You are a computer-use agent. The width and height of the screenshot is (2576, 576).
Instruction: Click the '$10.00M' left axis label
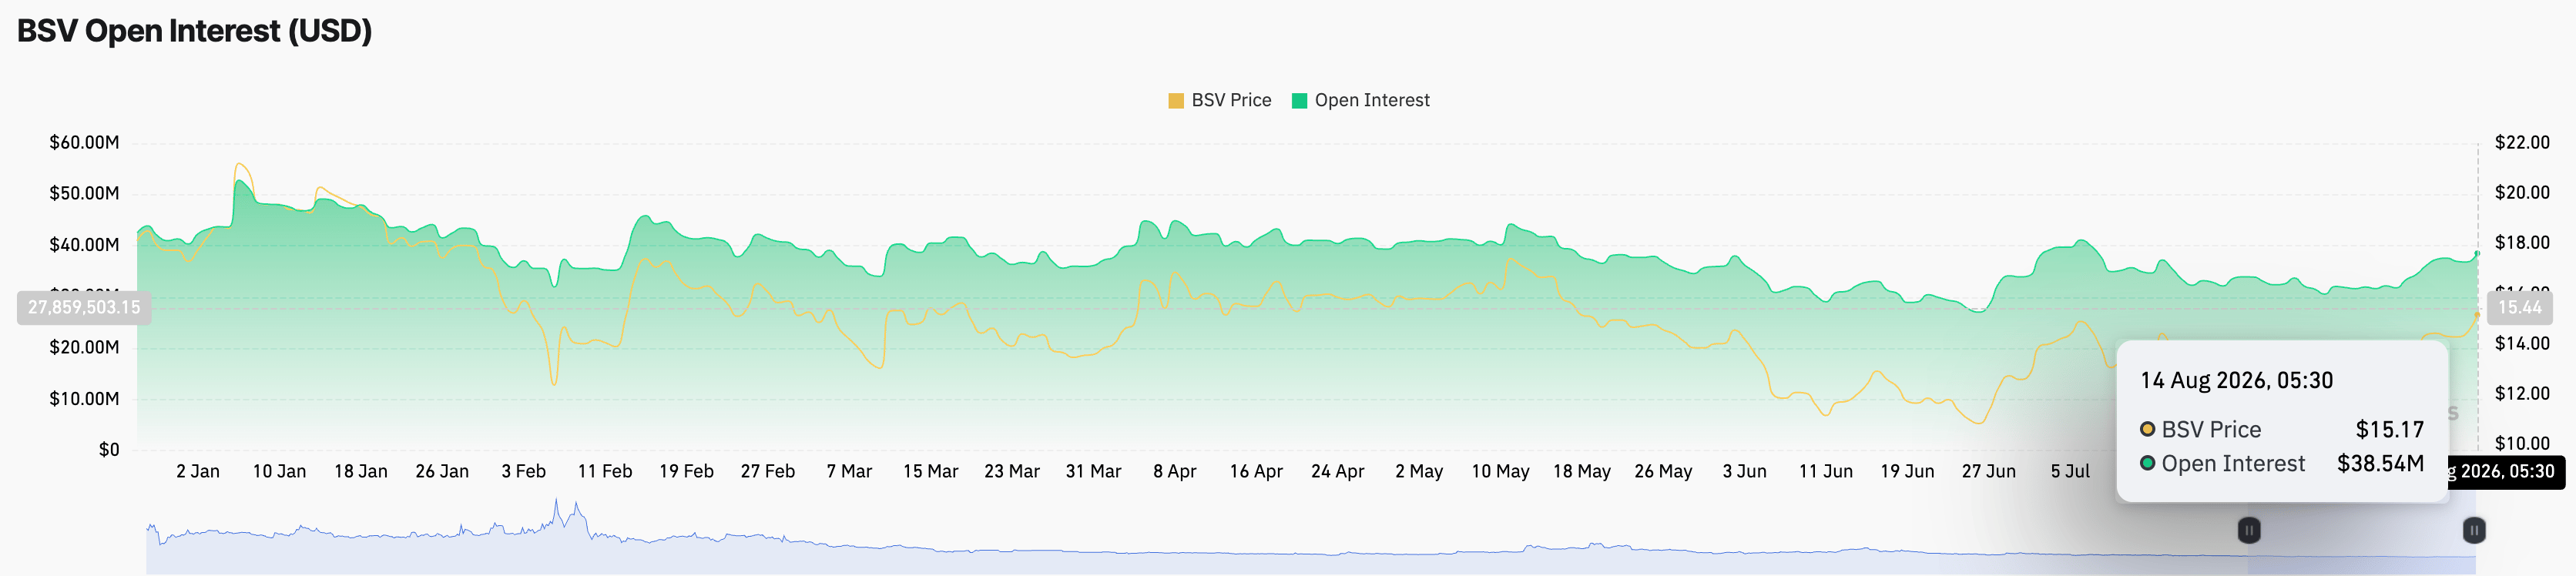click(84, 398)
